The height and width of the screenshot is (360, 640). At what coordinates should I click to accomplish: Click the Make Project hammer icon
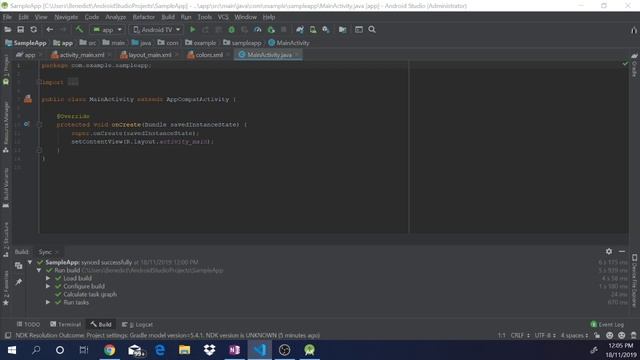[x=79, y=29]
